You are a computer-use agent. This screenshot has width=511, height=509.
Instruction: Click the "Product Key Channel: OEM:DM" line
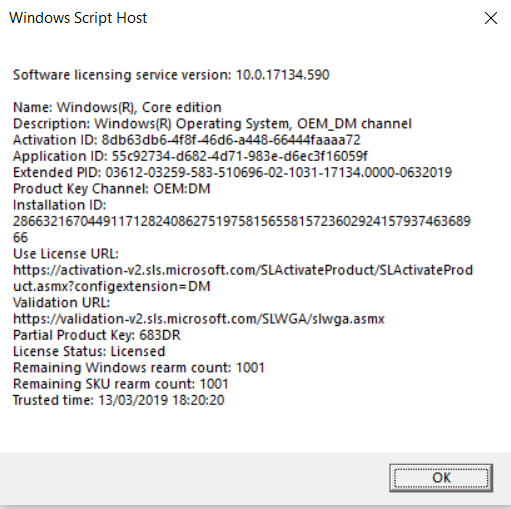[x=112, y=189]
